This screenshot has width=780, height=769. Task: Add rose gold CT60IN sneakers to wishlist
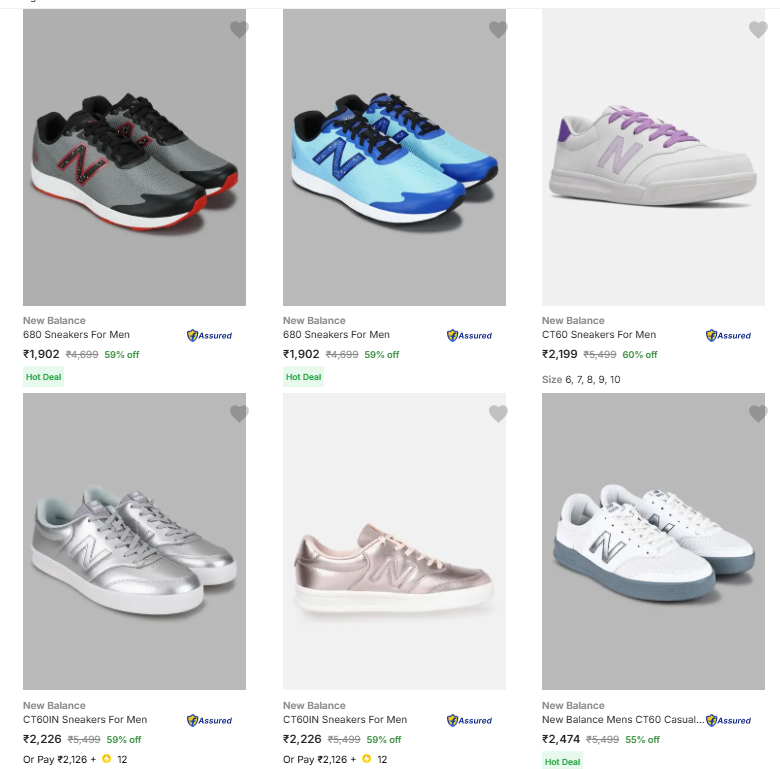(x=498, y=413)
